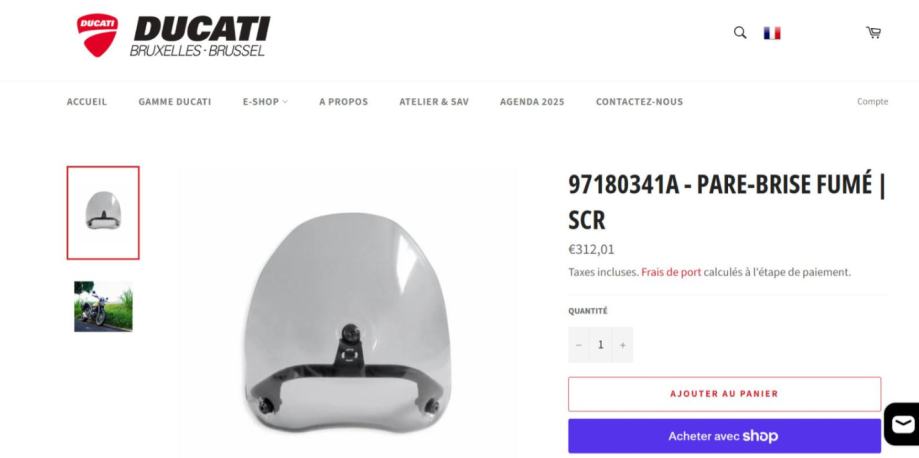Select CONTACTEZ-NOUS in the navigation

point(639,101)
